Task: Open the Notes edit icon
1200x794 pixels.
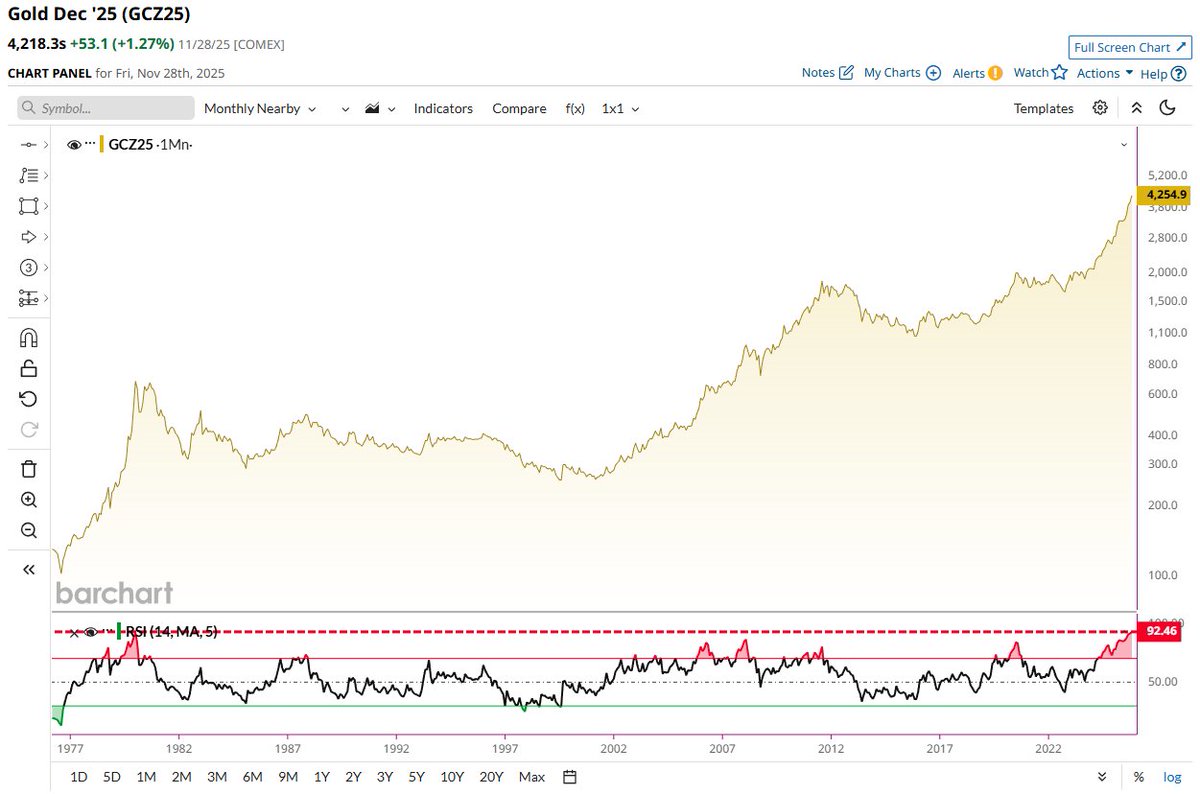Action: (846, 73)
